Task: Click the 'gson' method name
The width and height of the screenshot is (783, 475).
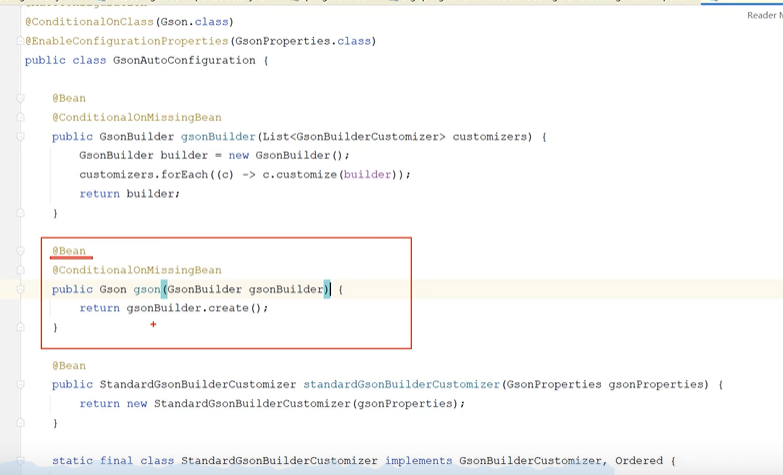Action: coord(147,289)
